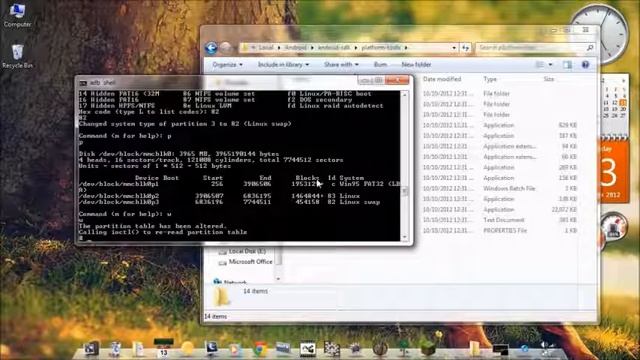Sort by the Type column header
This screenshot has height=360, width=640.
coord(490,79)
